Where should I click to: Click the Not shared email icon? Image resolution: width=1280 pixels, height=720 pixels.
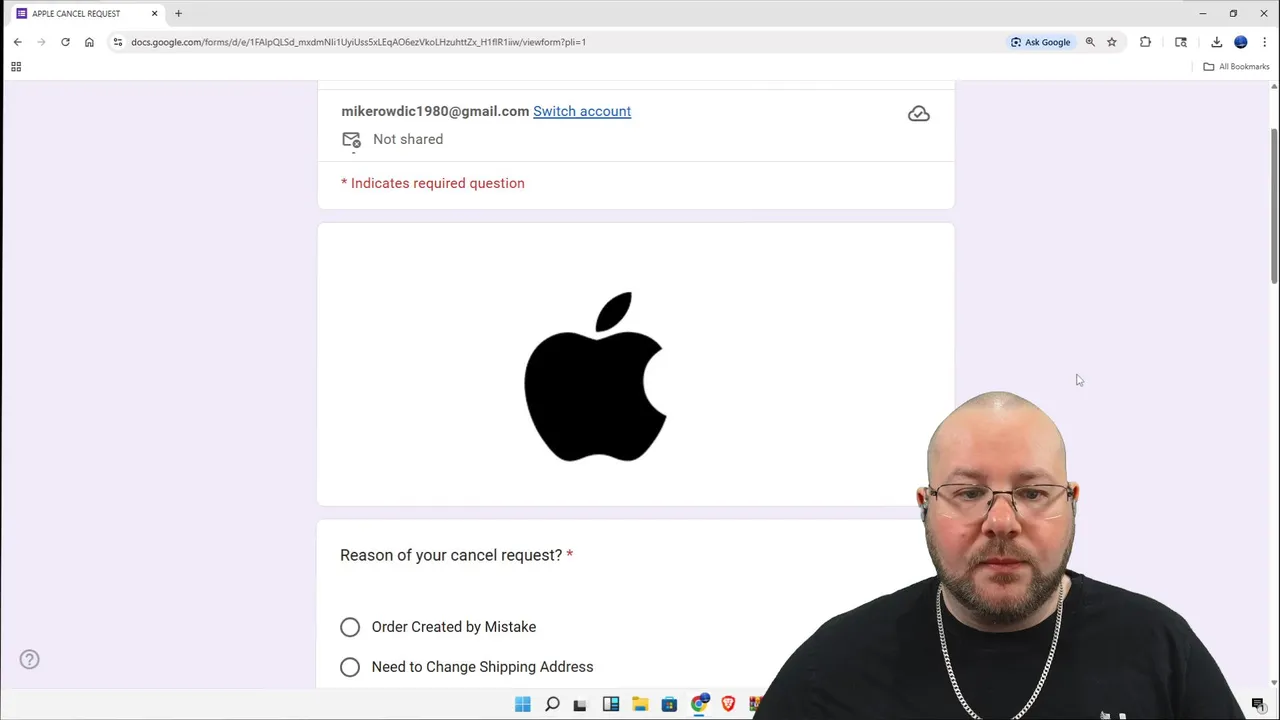coord(351,140)
